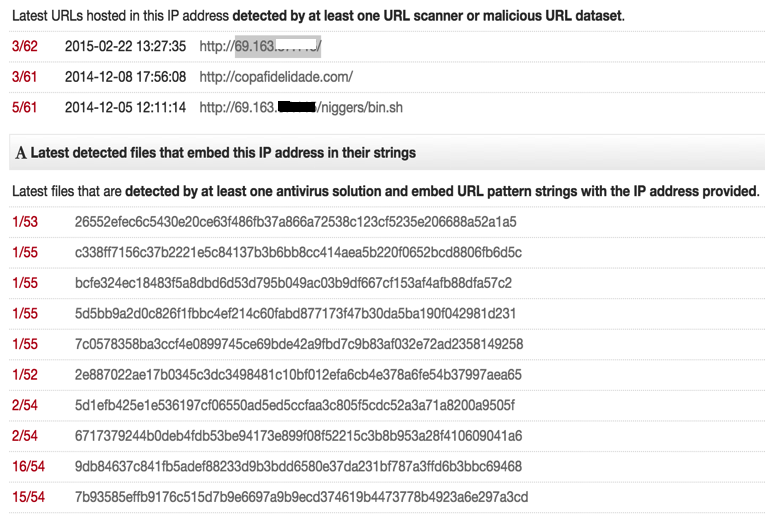
Task: Click the 15/54 detection ratio
Action: tap(28, 497)
